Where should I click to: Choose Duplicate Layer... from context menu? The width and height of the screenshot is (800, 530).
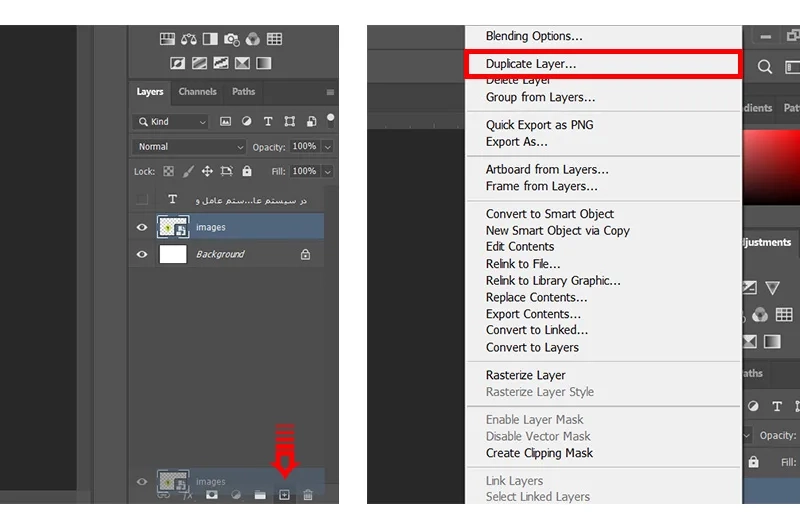[603, 64]
